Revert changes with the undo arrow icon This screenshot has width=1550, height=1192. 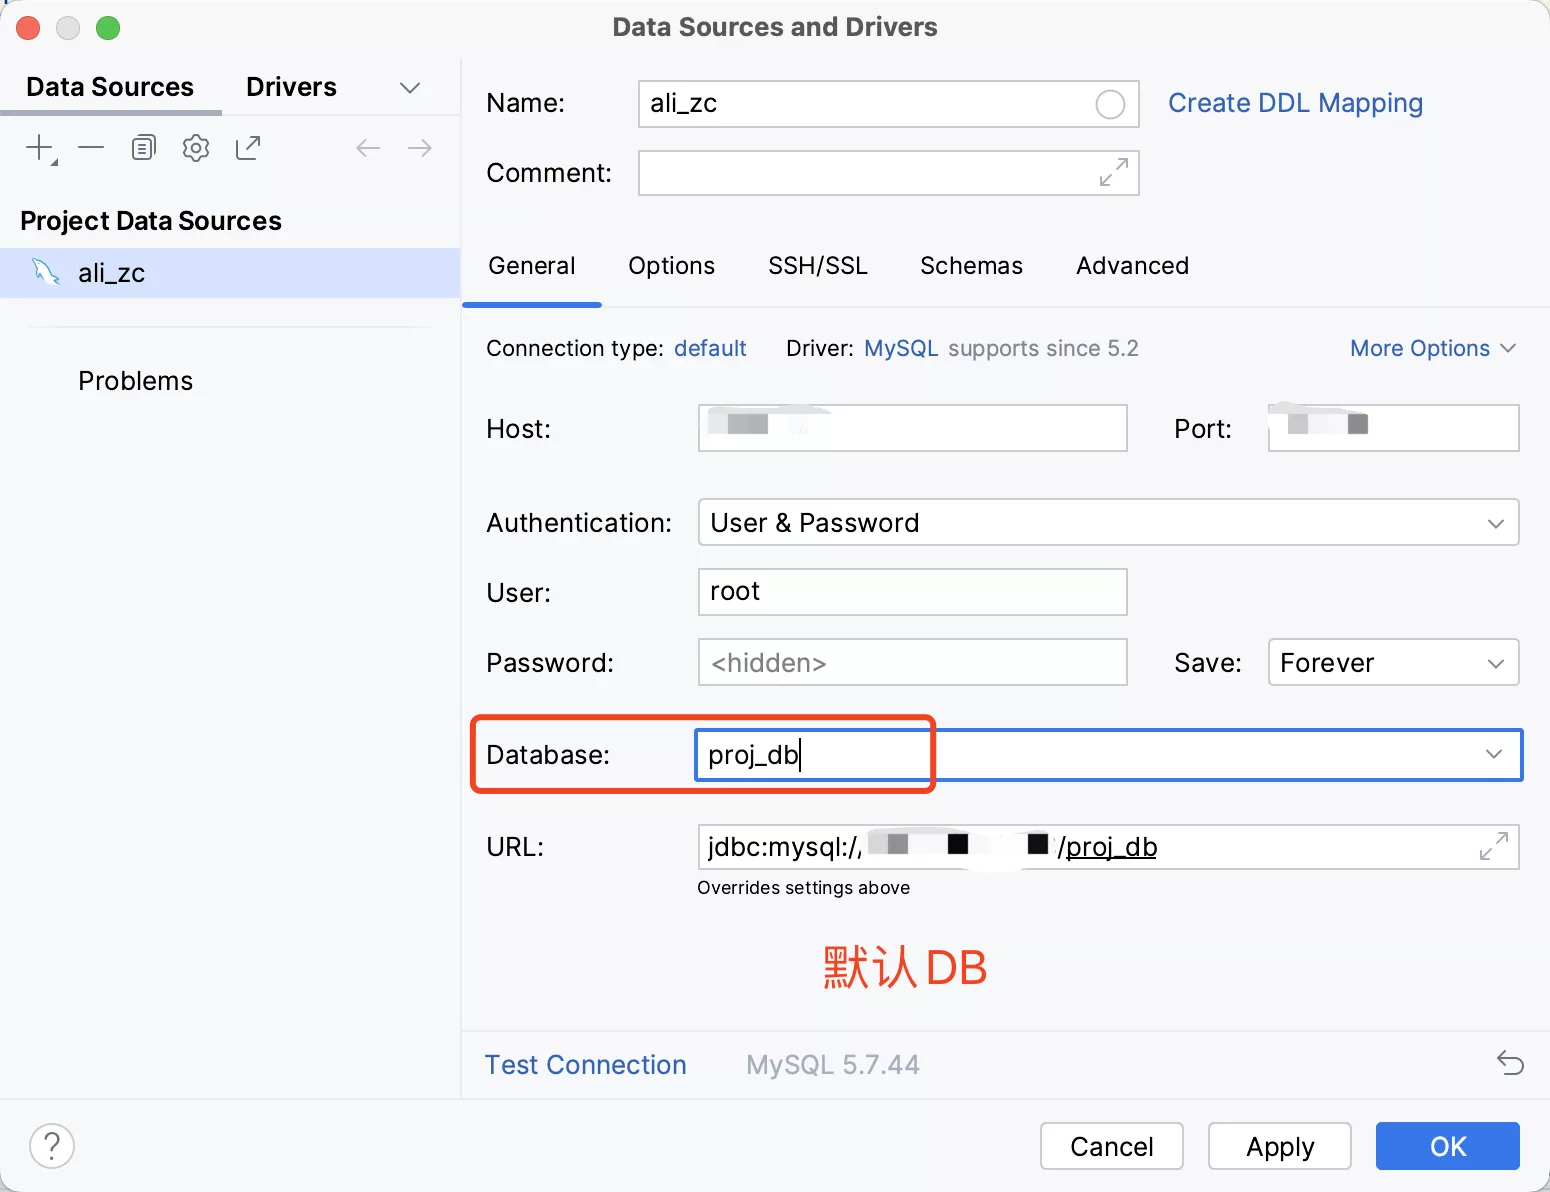(1510, 1062)
